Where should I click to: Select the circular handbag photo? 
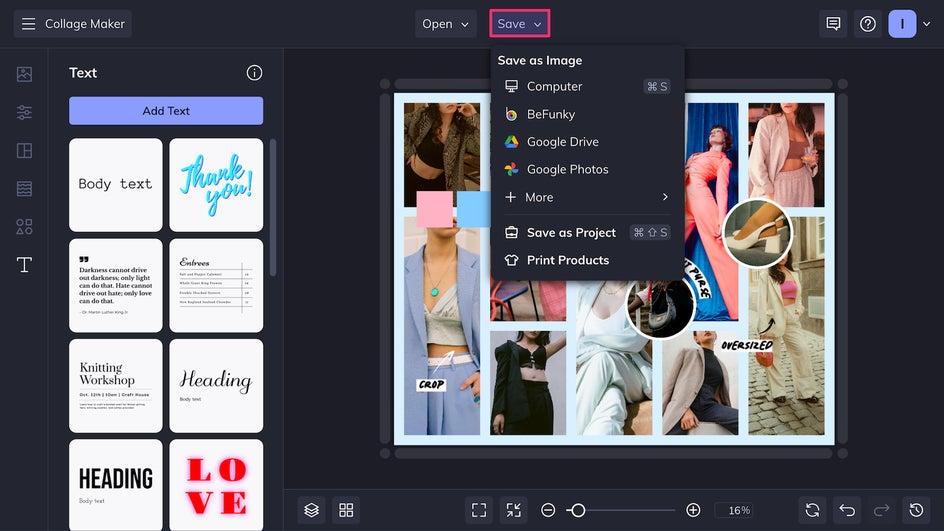660,306
